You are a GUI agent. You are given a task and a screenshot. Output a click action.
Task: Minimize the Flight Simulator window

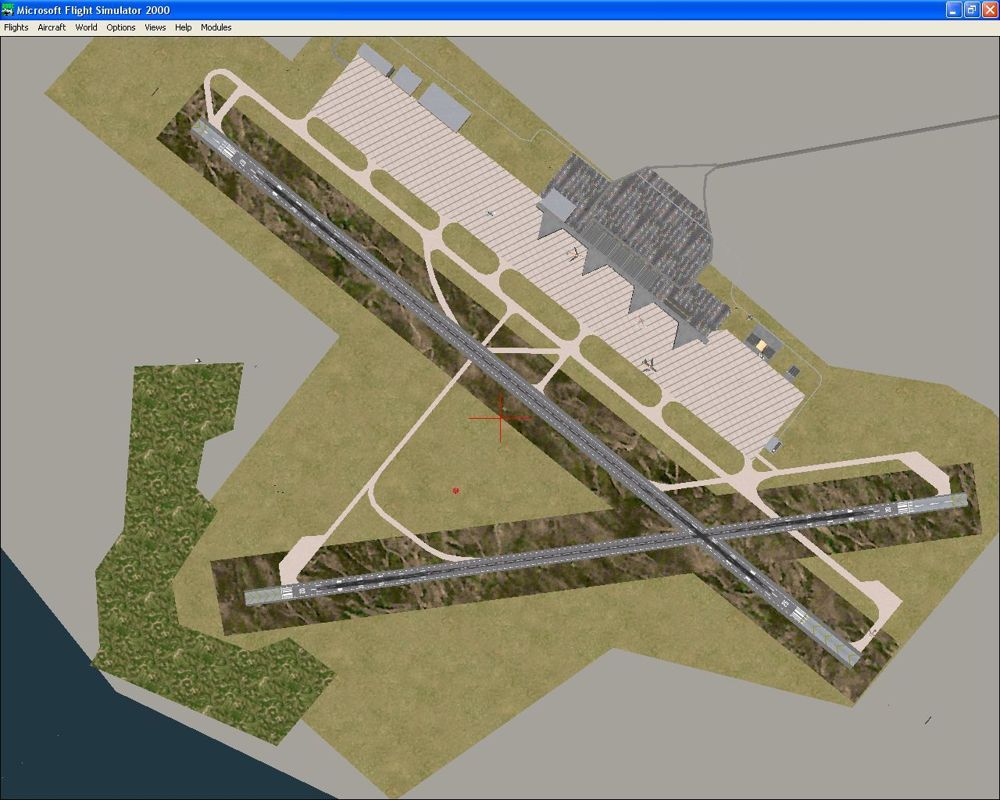click(953, 9)
